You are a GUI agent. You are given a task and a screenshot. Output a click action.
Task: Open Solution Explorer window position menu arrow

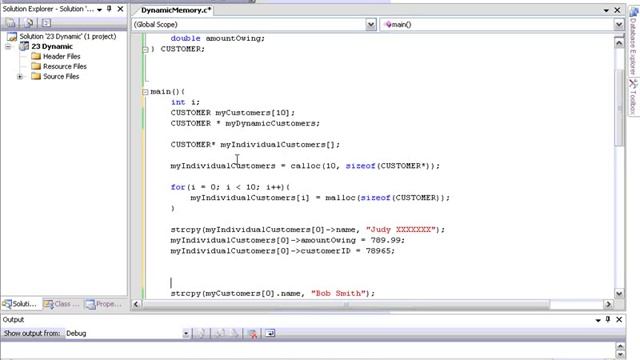pyautogui.click(x=99, y=9)
